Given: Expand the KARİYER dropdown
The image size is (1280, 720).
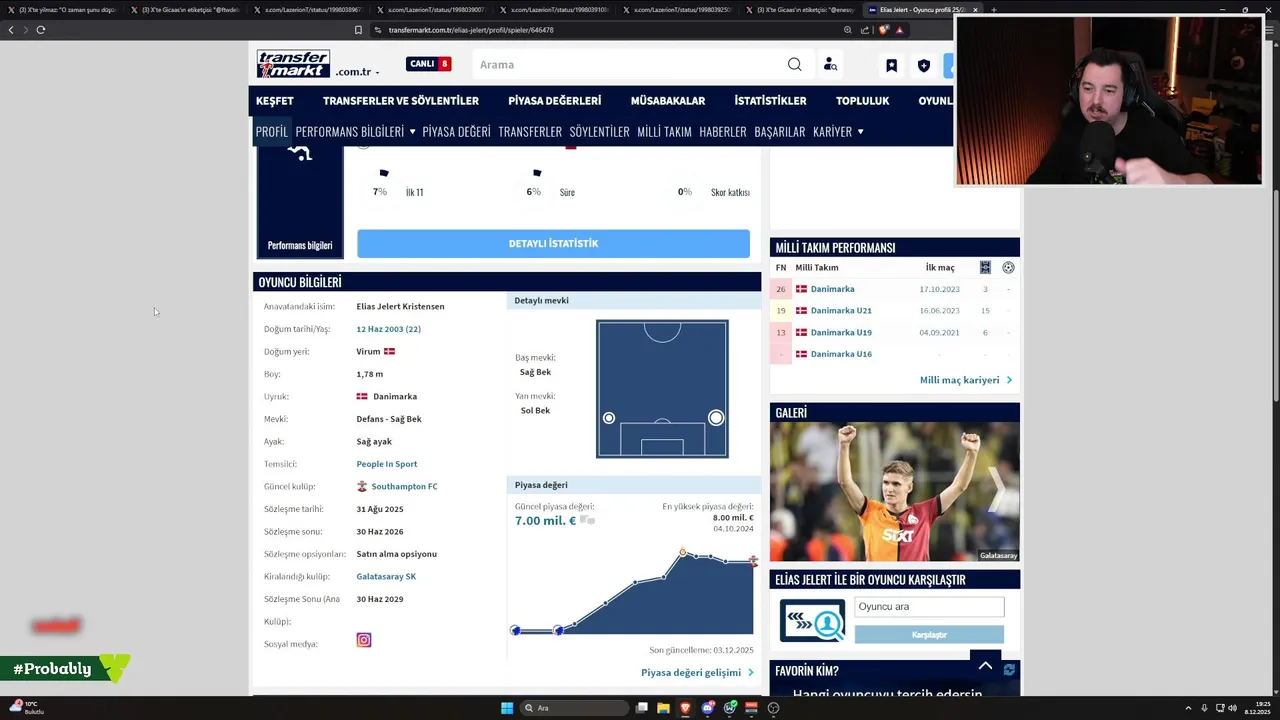Looking at the screenshot, I should [x=838, y=131].
